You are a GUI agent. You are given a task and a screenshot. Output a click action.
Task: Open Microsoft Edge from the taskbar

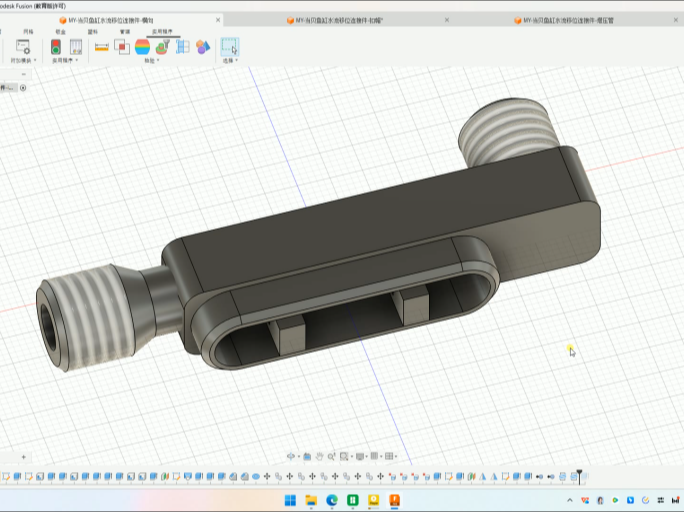tap(332, 500)
